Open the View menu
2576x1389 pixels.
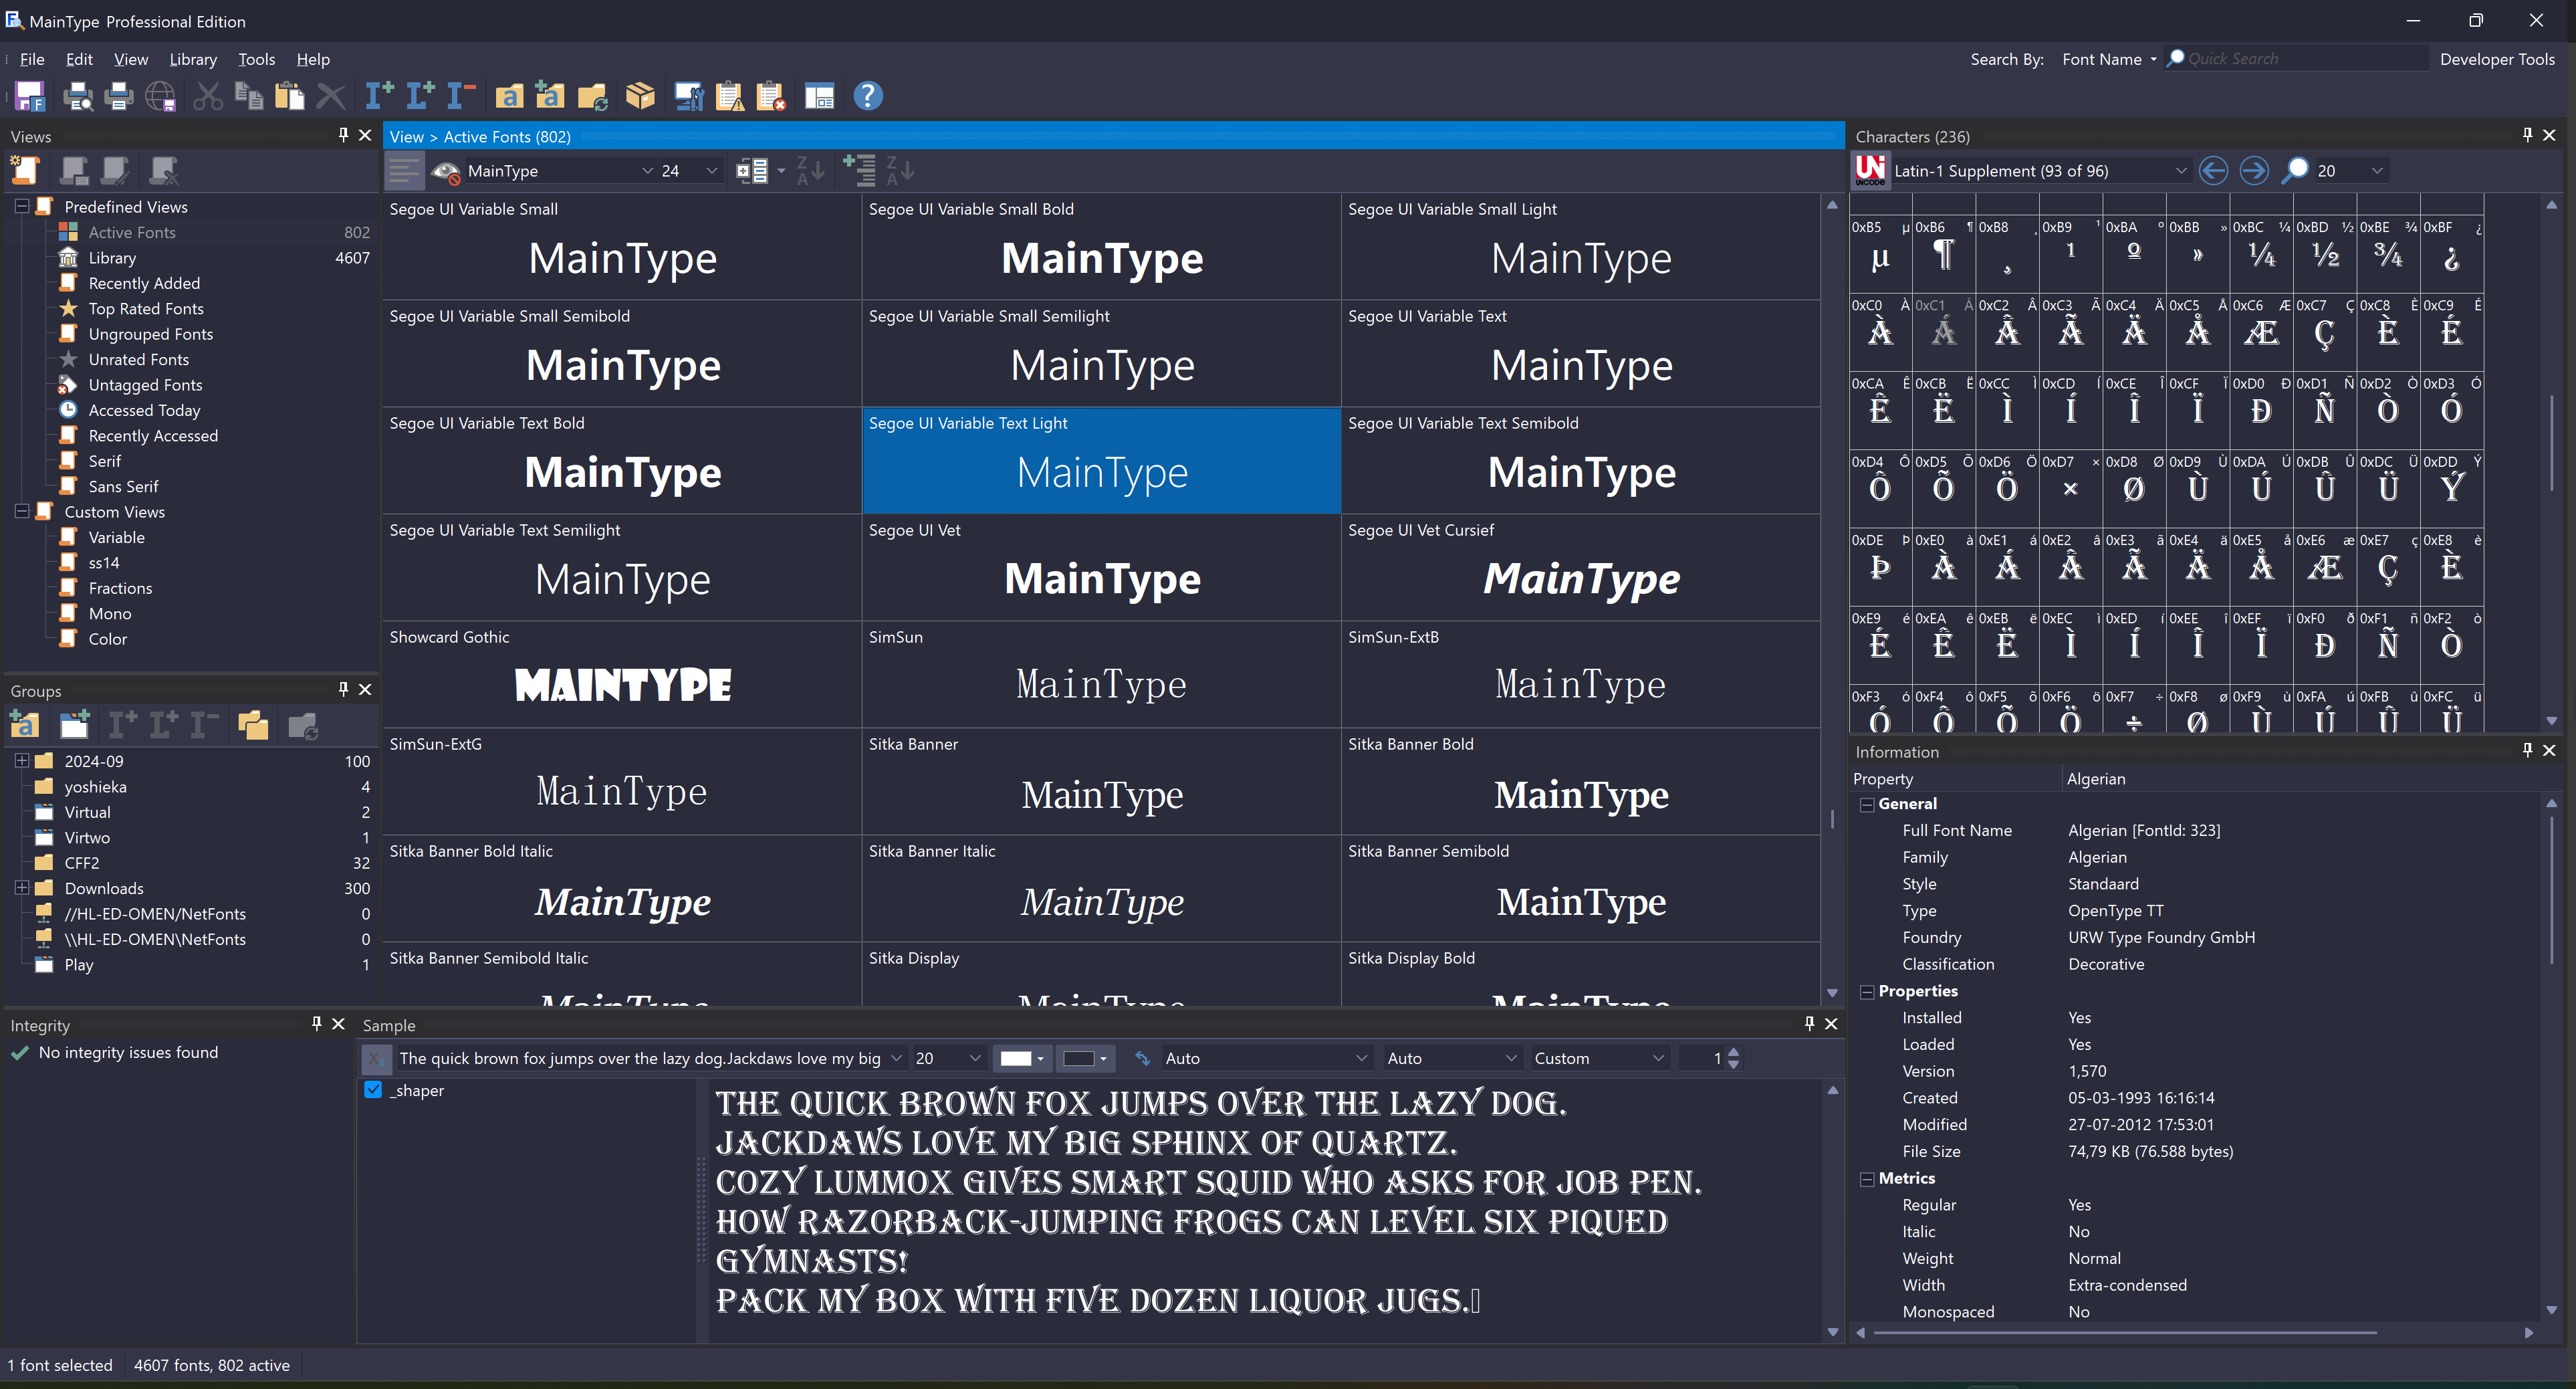pyautogui.click(x=131, y=59)
